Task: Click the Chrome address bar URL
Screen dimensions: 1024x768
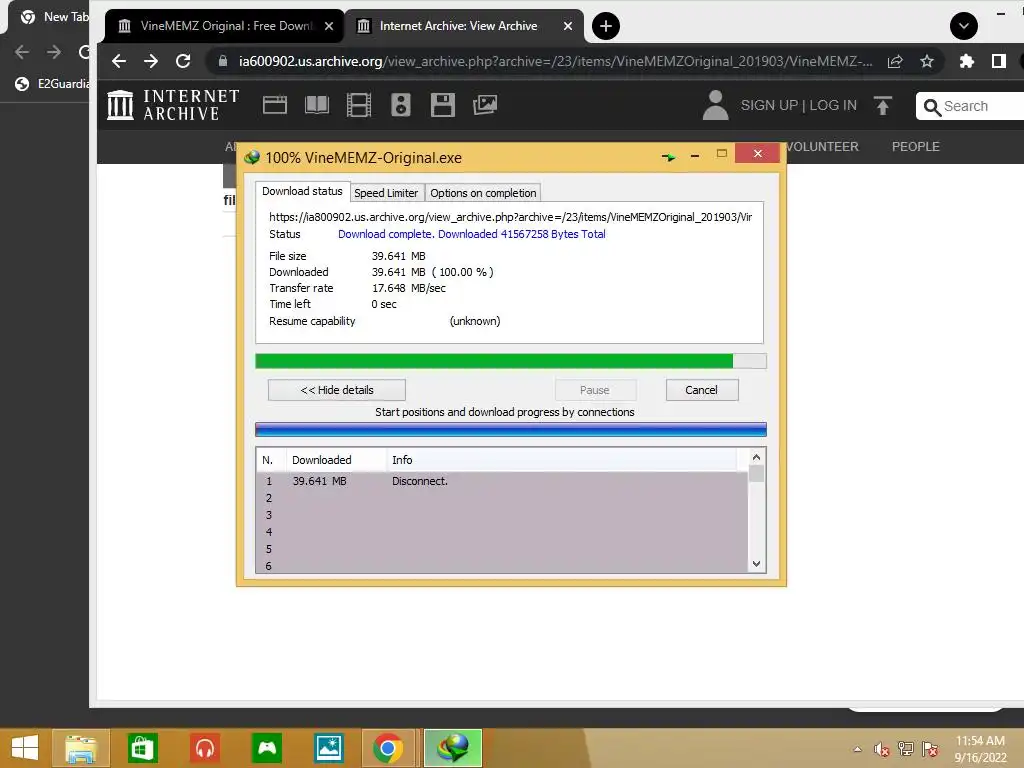Action: point(555,61)
